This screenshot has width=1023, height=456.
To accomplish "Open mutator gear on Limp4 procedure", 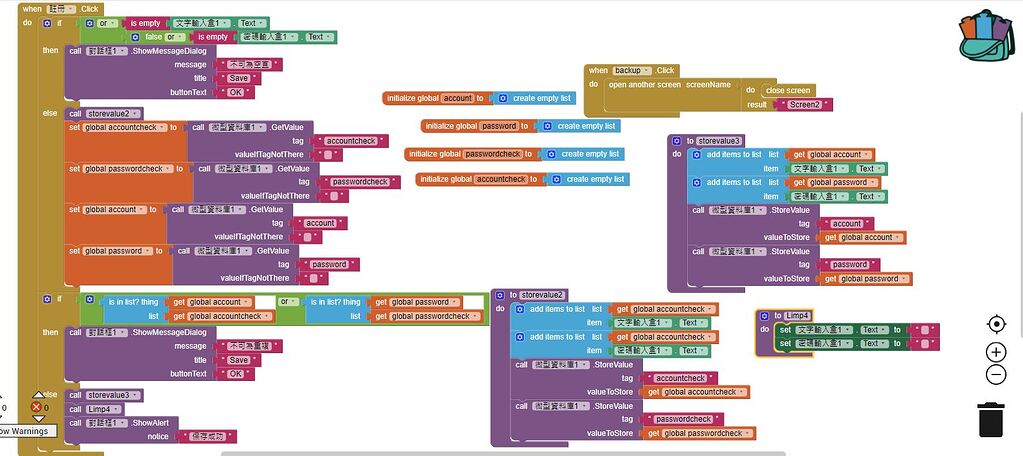I will point(765,316).
